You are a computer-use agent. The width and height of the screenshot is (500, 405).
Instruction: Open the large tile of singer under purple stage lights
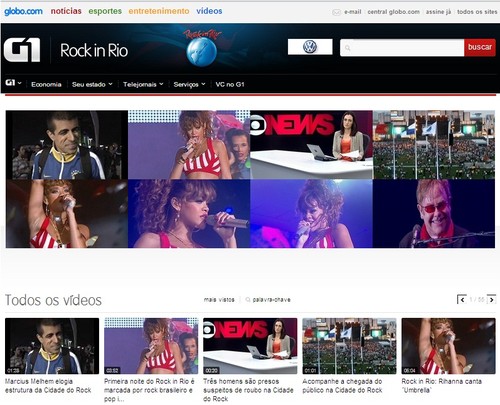tap(311, 214)
